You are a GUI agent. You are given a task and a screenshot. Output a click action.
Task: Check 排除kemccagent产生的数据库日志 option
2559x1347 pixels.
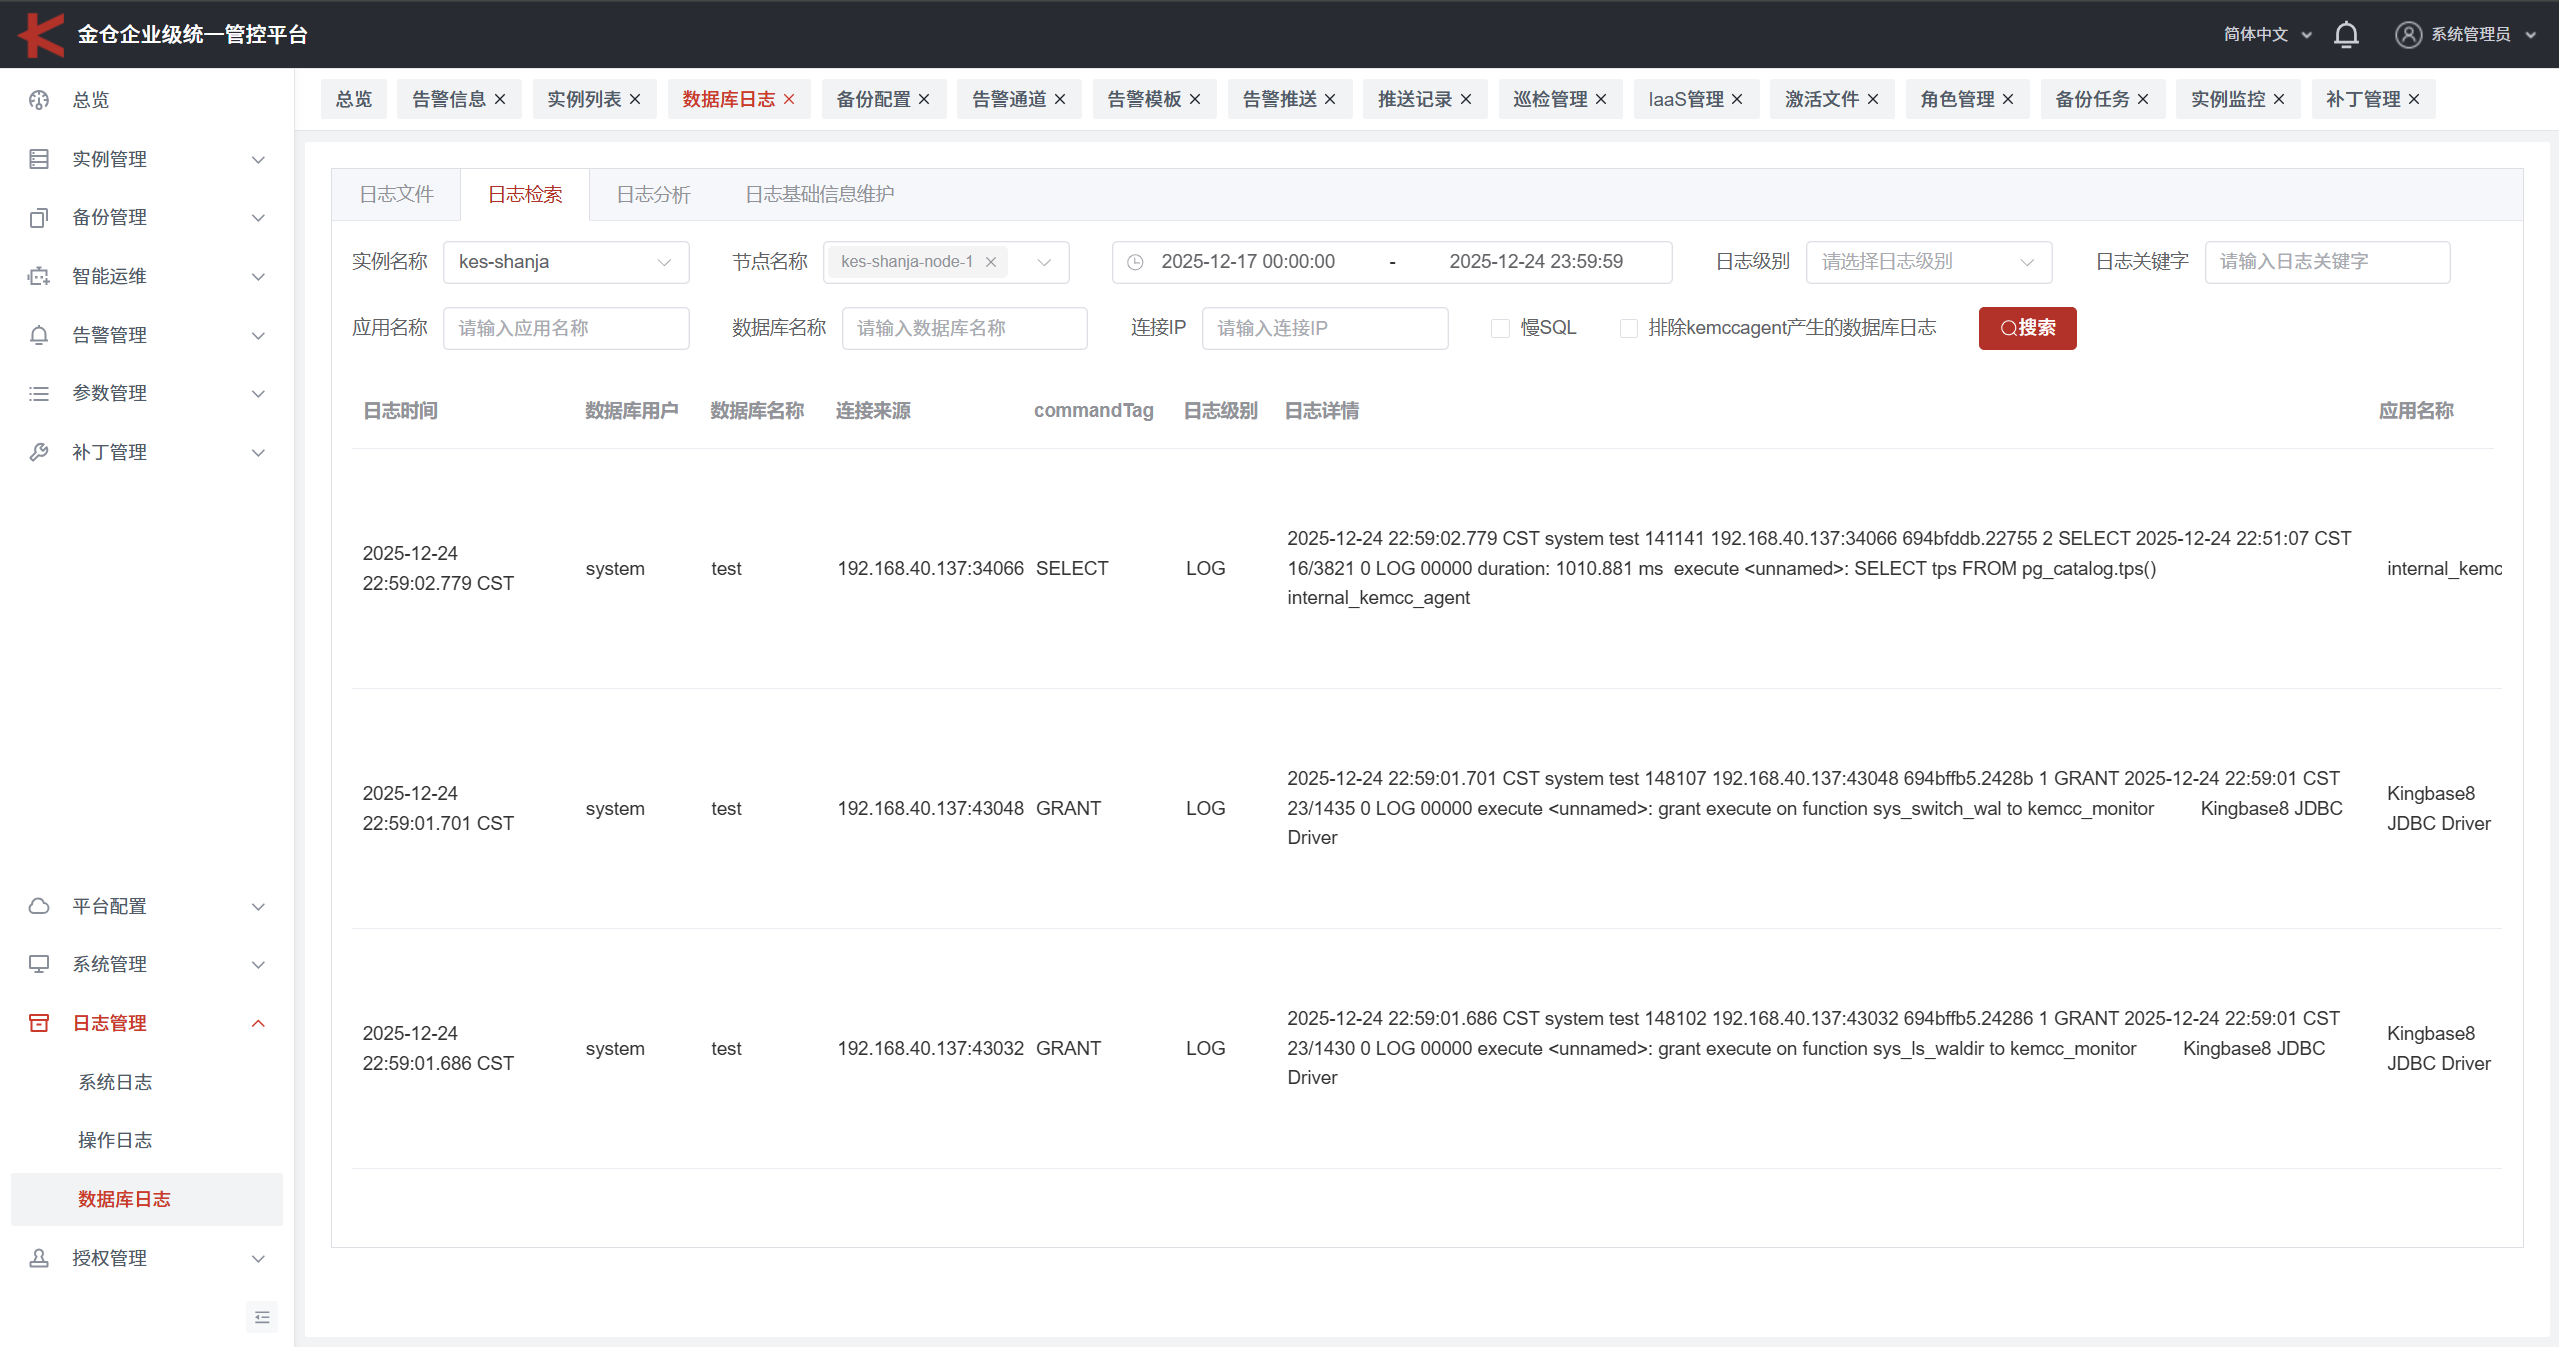tap(1628, 328)
